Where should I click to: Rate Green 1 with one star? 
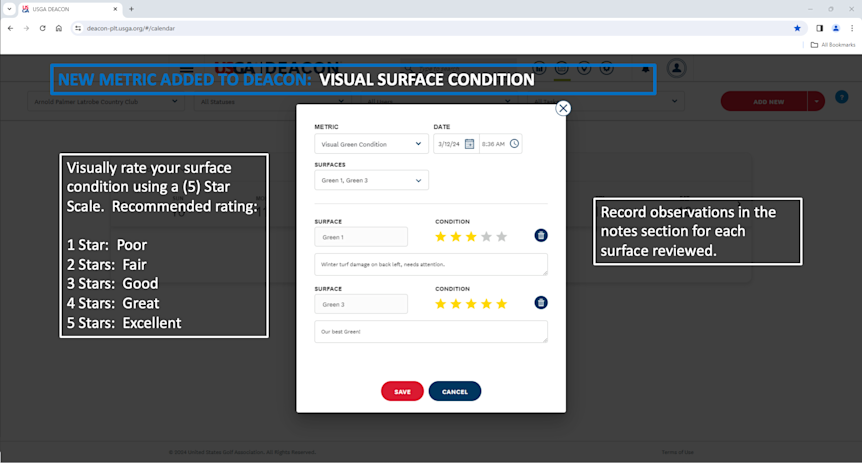click(440, 237)
